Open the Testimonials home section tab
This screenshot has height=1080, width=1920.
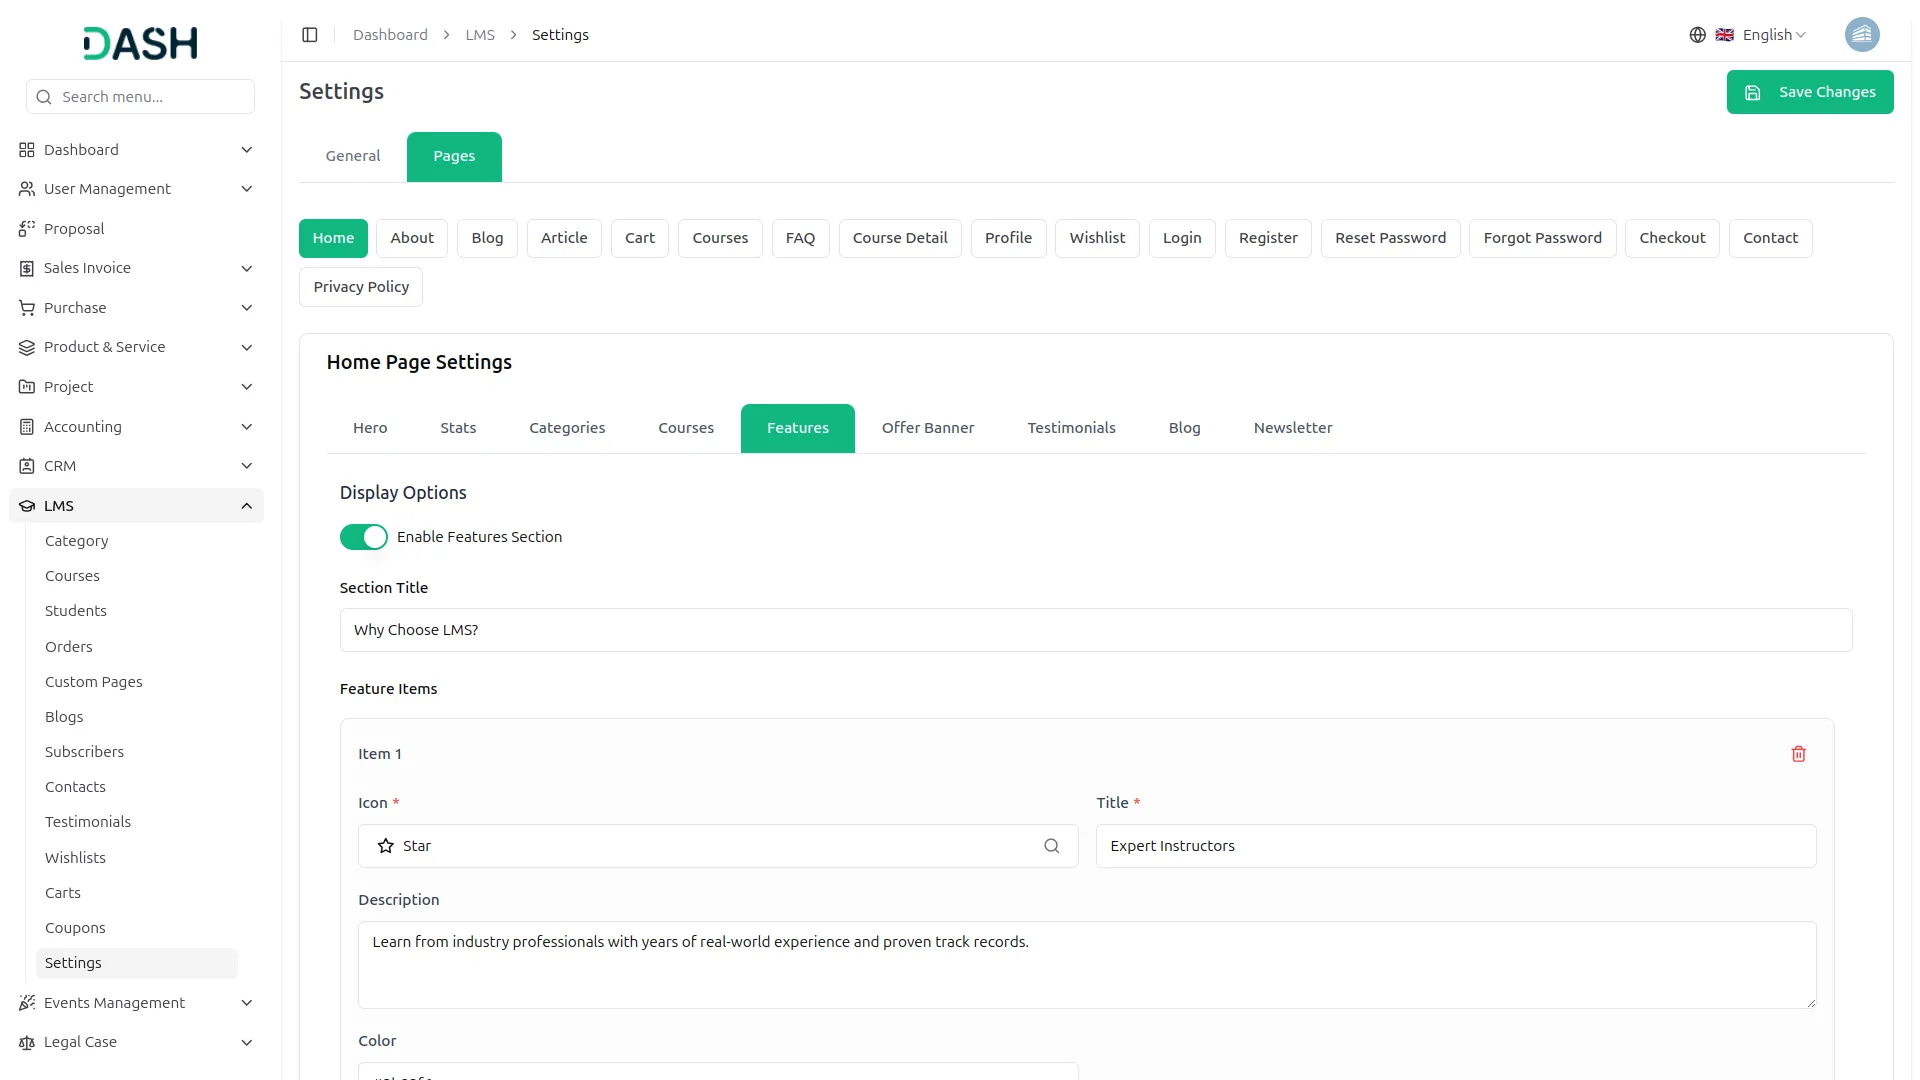pos(1071,428)
